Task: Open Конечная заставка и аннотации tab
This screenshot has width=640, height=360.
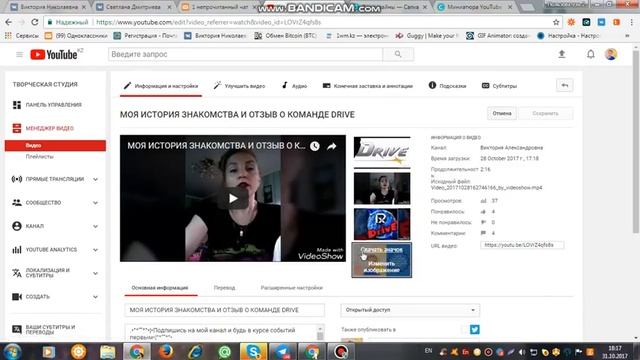Action: [x=367, y=86]
